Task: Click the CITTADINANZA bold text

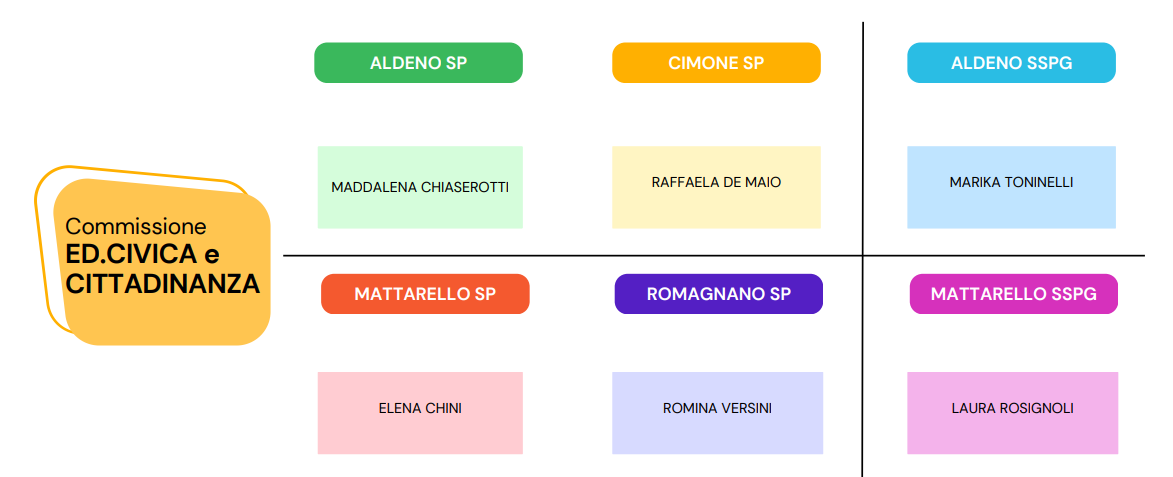Action: click(163, 283)
